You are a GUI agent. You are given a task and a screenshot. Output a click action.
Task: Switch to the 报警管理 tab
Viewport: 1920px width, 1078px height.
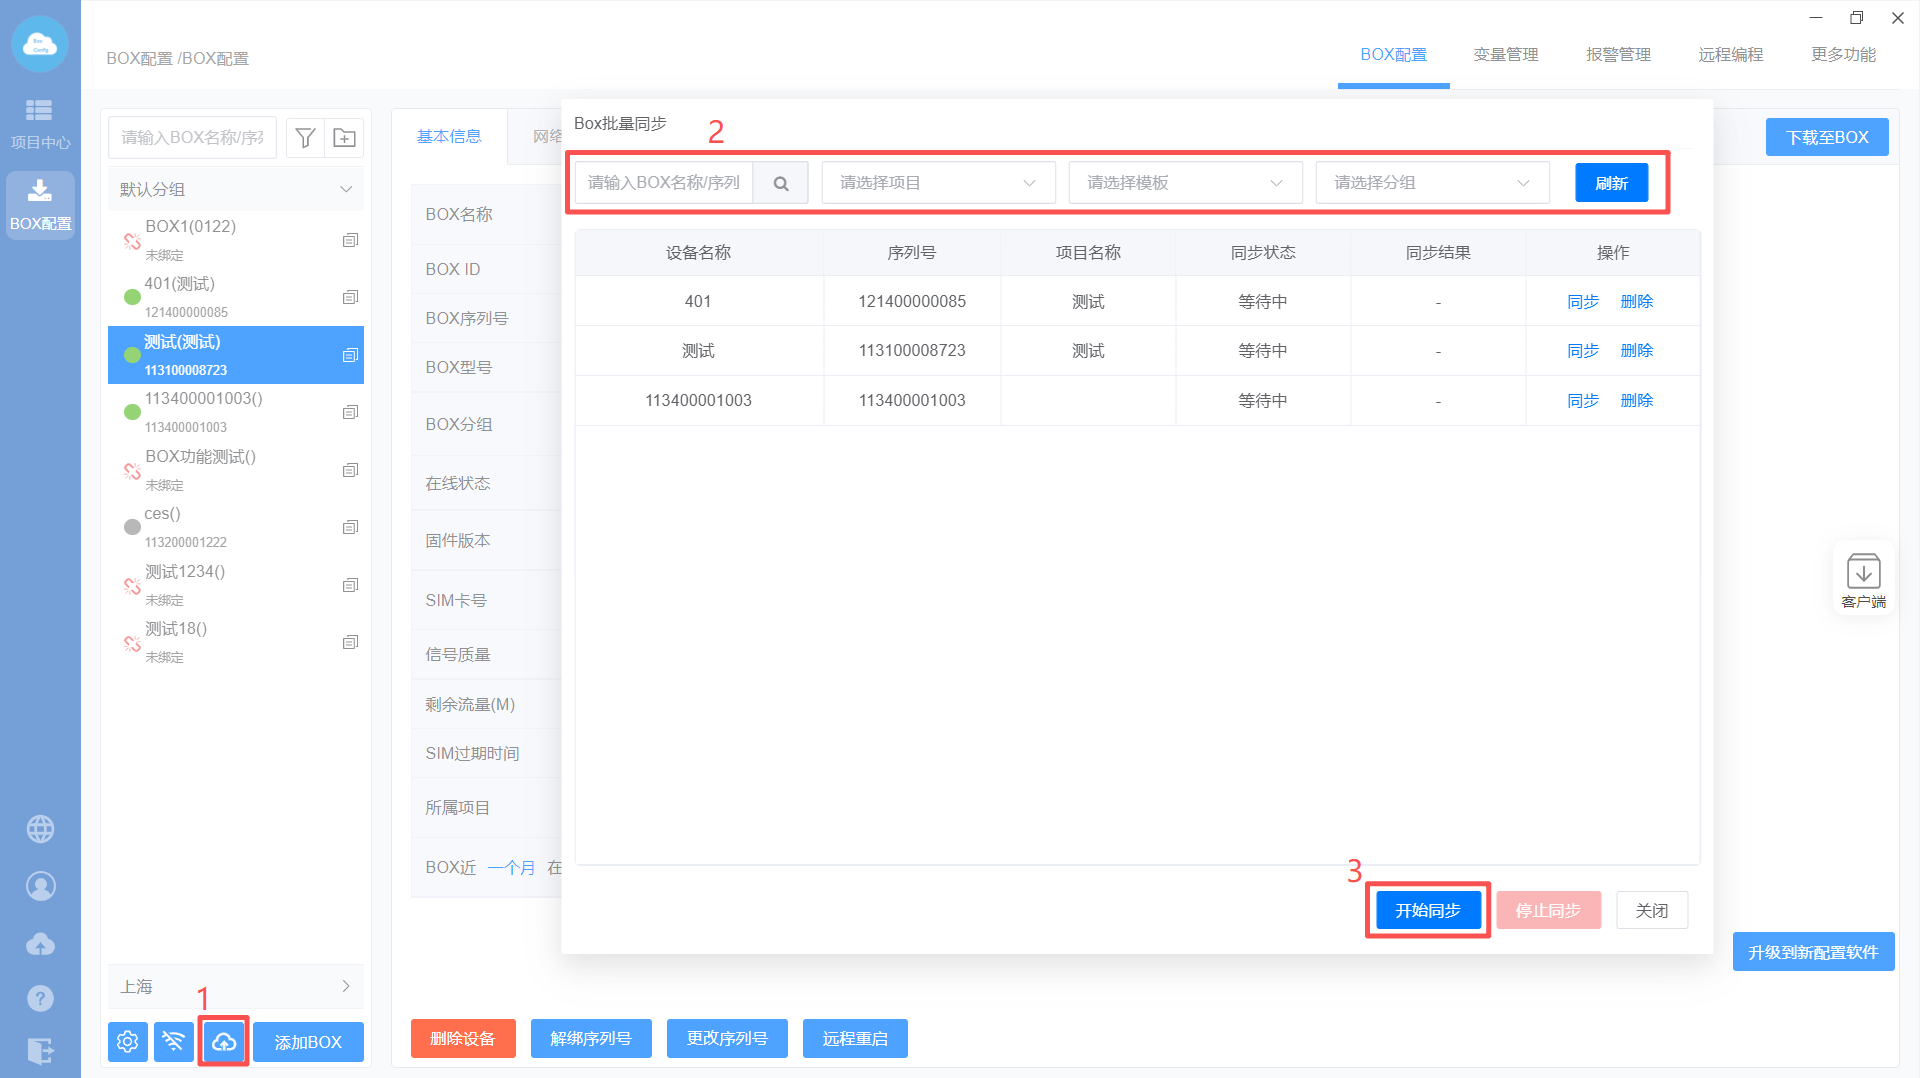click(x=1618, y=55)
